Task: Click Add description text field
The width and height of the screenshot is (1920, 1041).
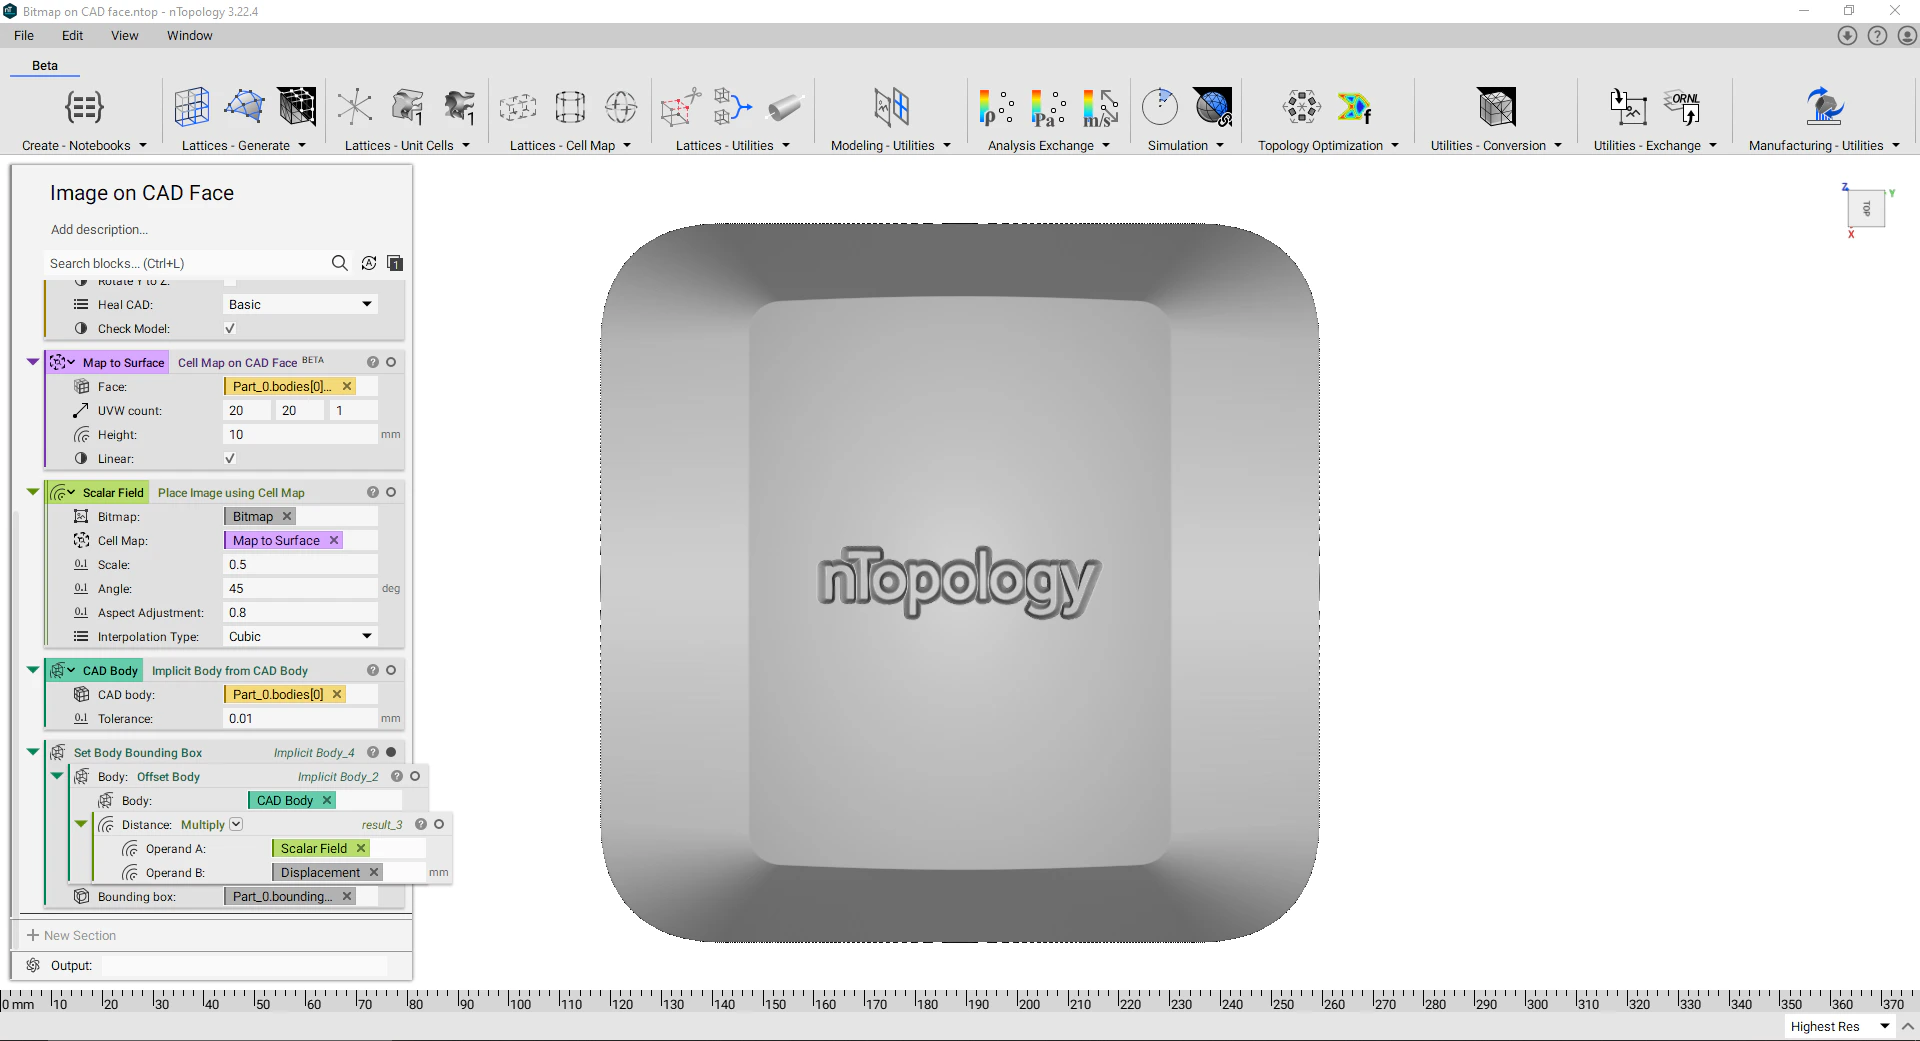Action: [99, 229]
